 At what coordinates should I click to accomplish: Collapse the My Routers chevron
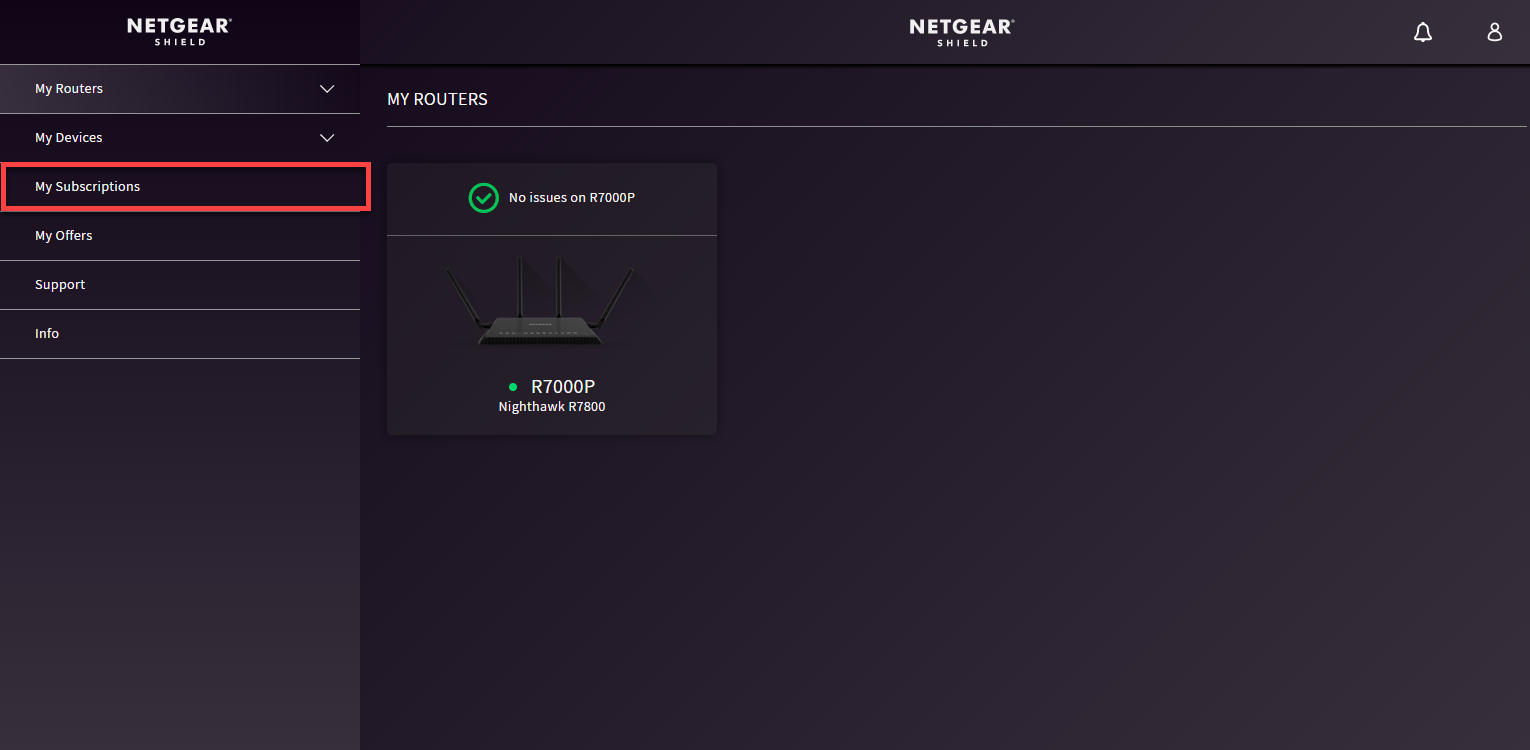(327, 88)
